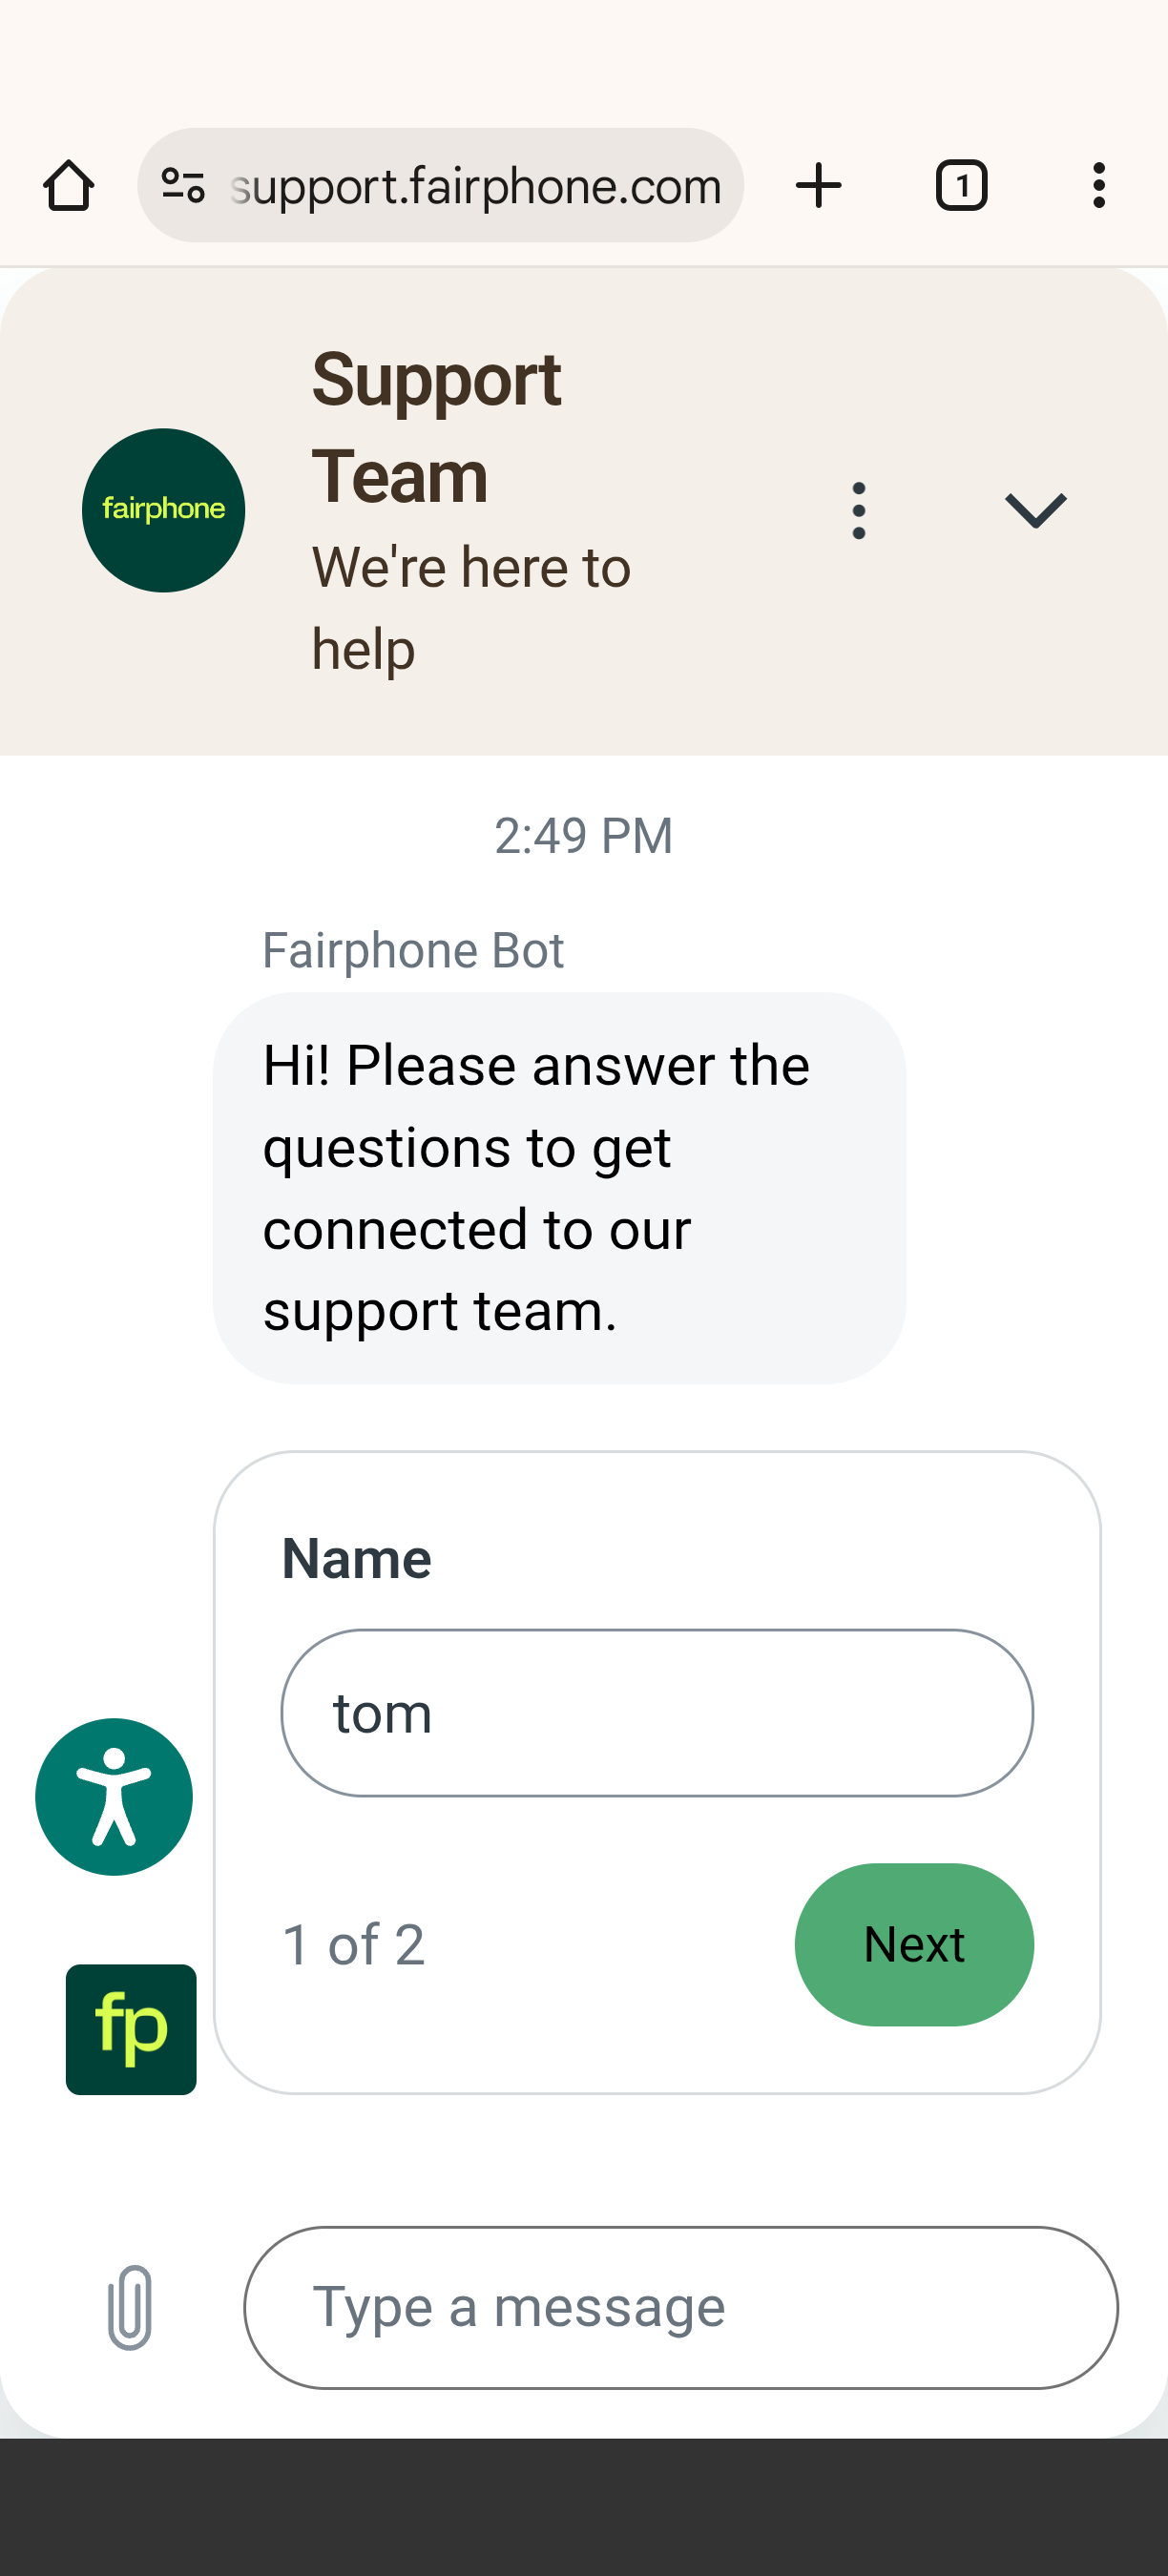Click the round Fairphone logo avatar
1168x2576 pixels.
coord(163,511)
